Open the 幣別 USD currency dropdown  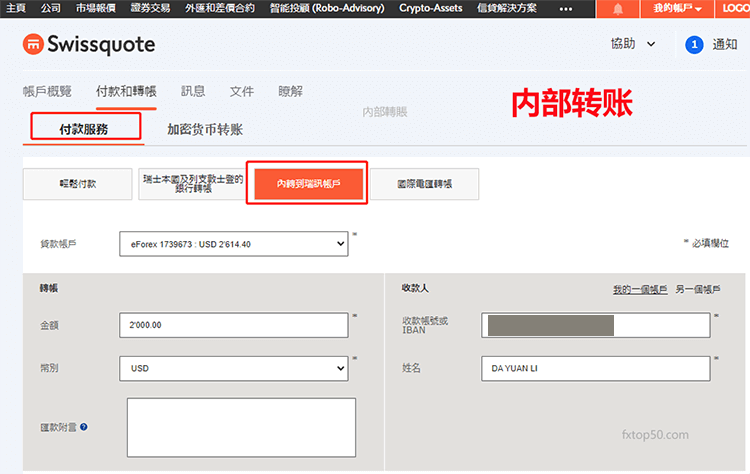233,368
